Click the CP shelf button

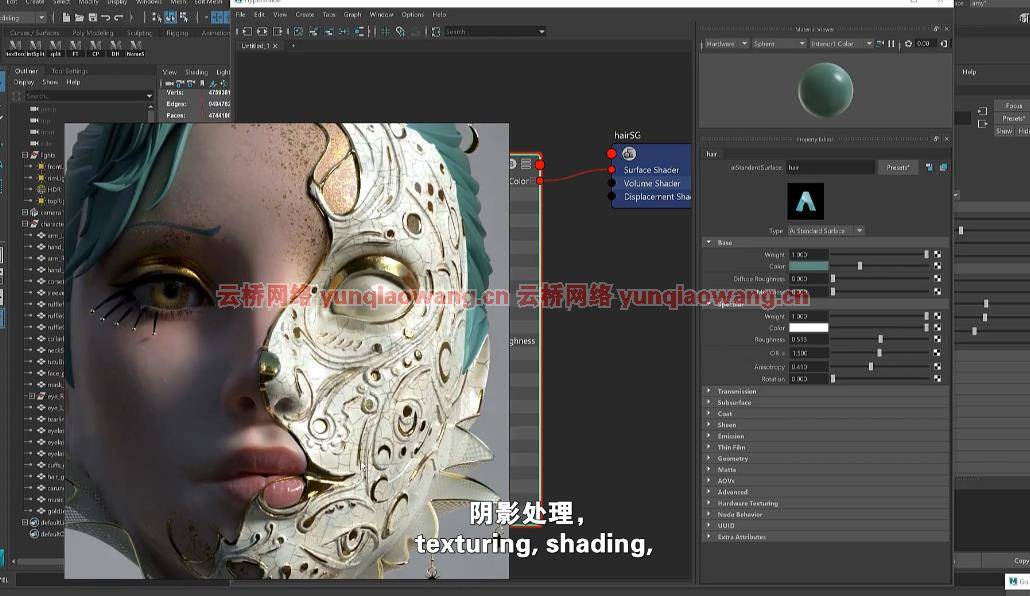96,49
